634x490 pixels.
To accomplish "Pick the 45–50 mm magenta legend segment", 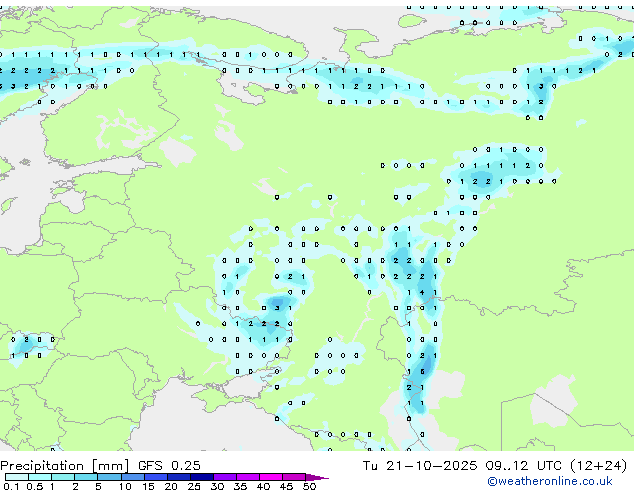I will coord(294,477).
